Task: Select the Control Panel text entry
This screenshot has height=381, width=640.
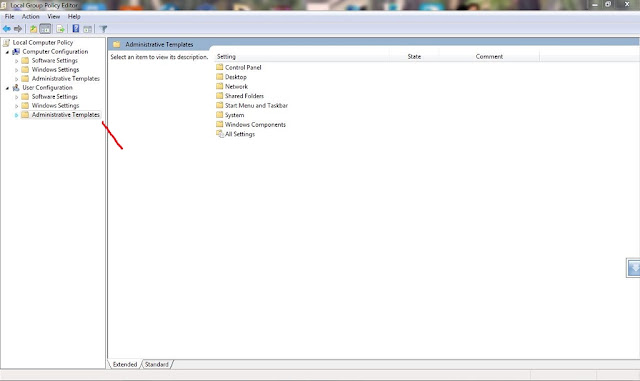Action: [x=243, y=67]
